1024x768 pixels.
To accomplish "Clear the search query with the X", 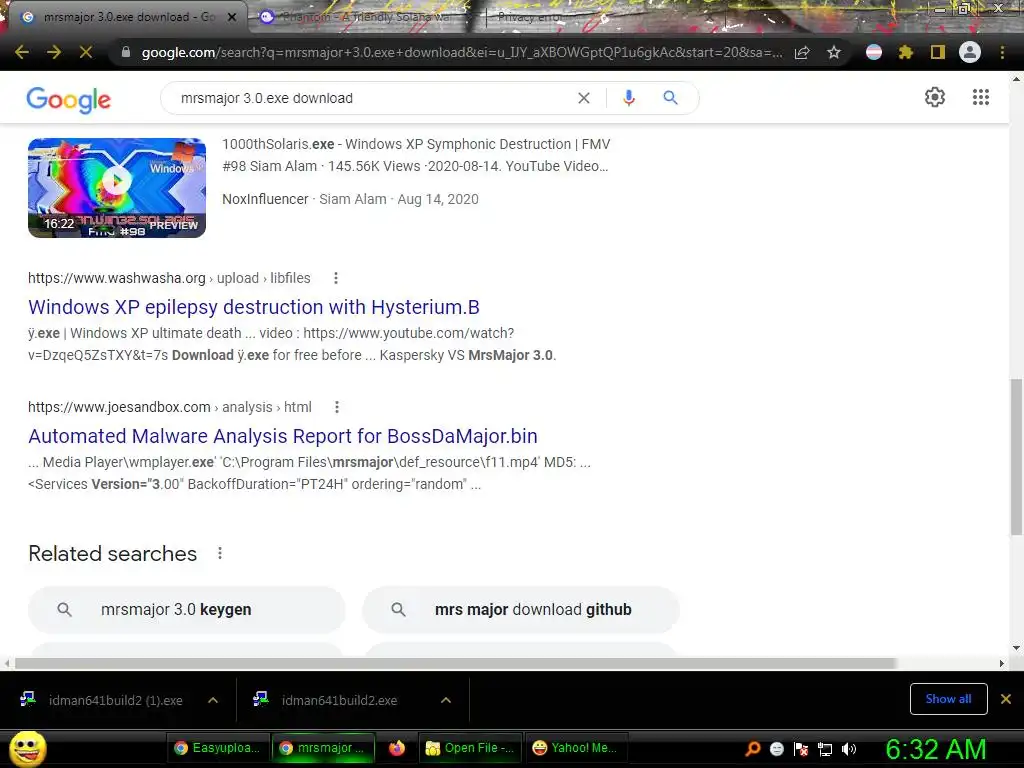I will pyautogui.click(x=584, y=98).
